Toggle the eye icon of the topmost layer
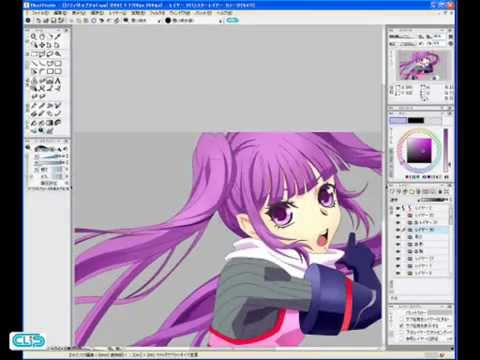 pos(398,208)
